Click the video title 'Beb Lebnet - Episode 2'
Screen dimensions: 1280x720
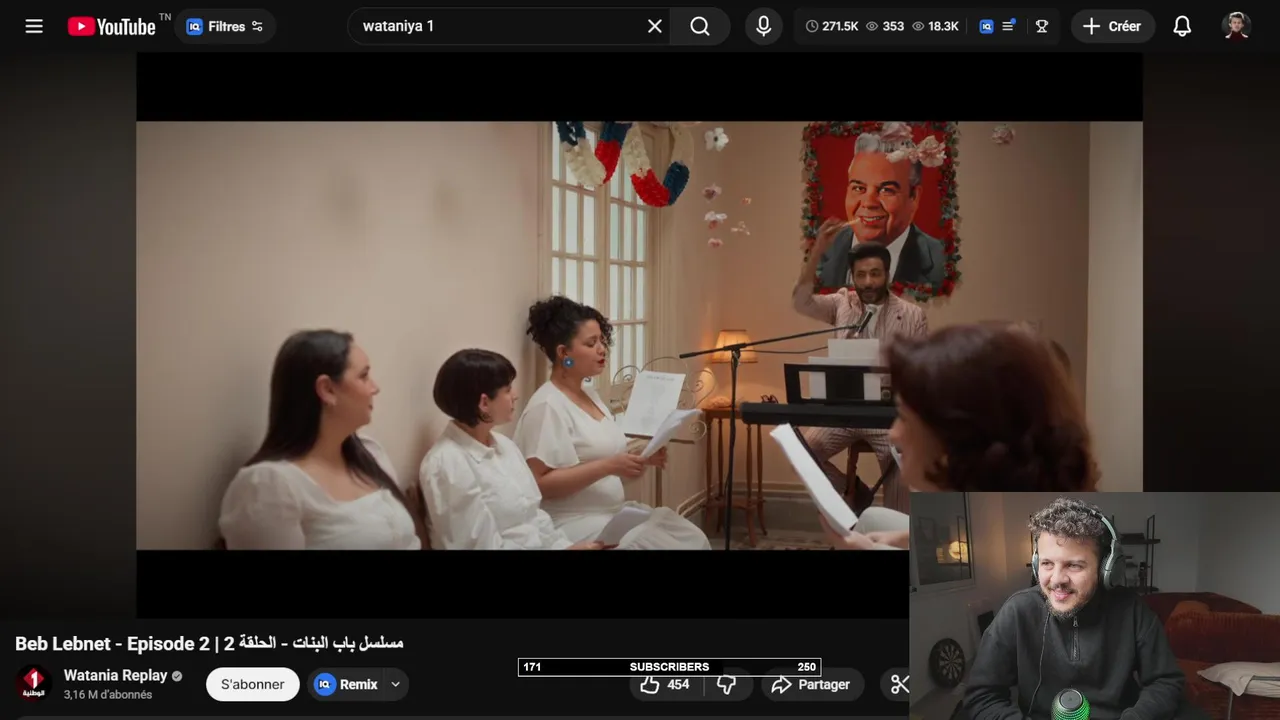(209, 643)
